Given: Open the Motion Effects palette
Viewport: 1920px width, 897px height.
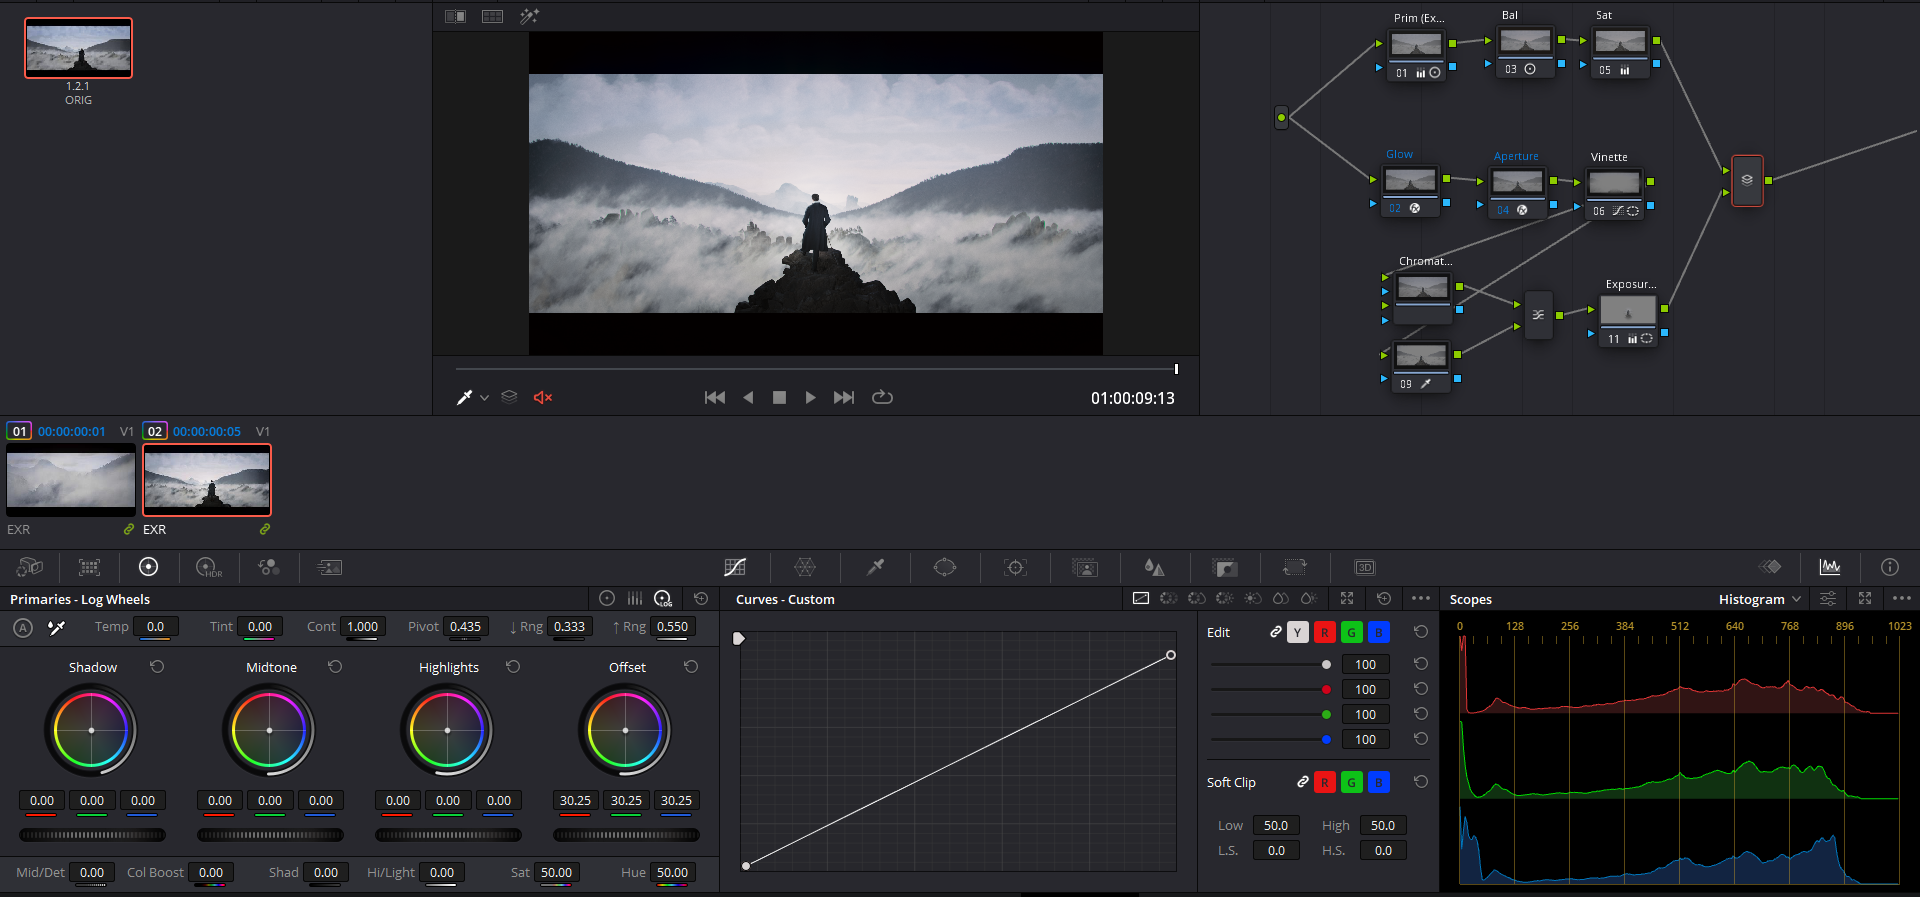Looking at the screenshot, I should pyautogui.click(x=329, y=567).
